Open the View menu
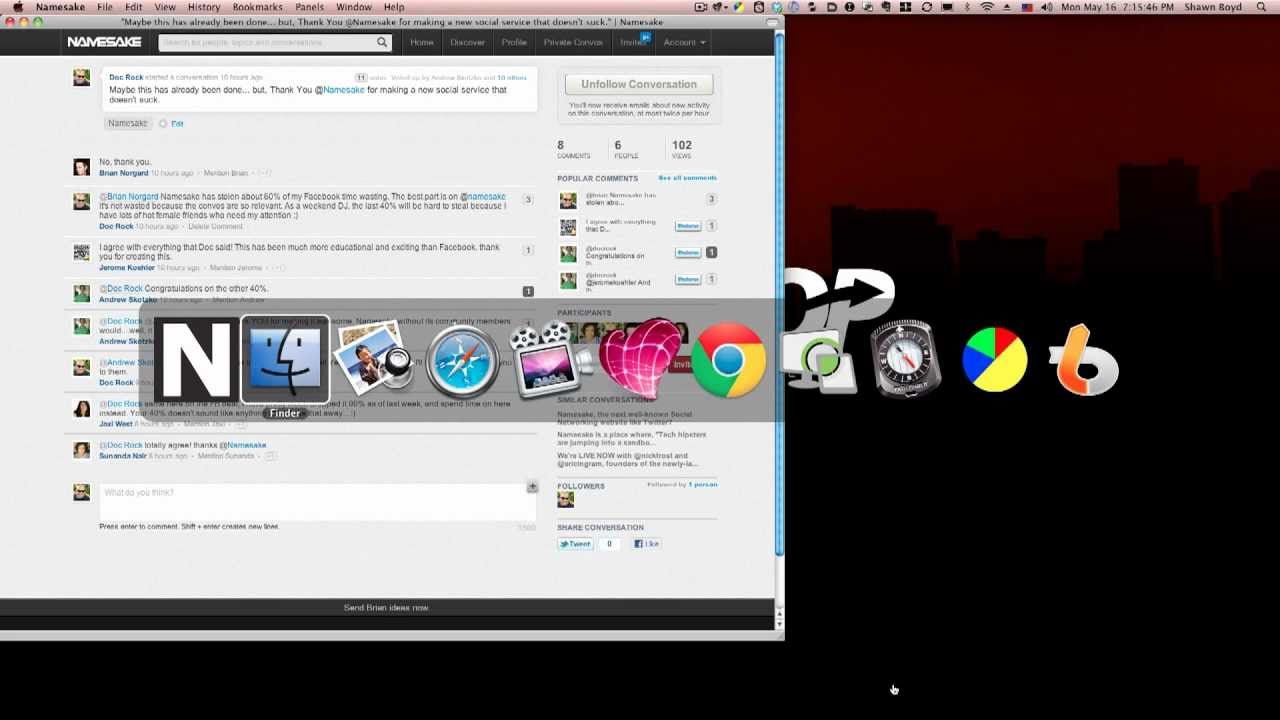Viewport: 1280px width, 720px height. pyautogui.click(x=165, y=7)
